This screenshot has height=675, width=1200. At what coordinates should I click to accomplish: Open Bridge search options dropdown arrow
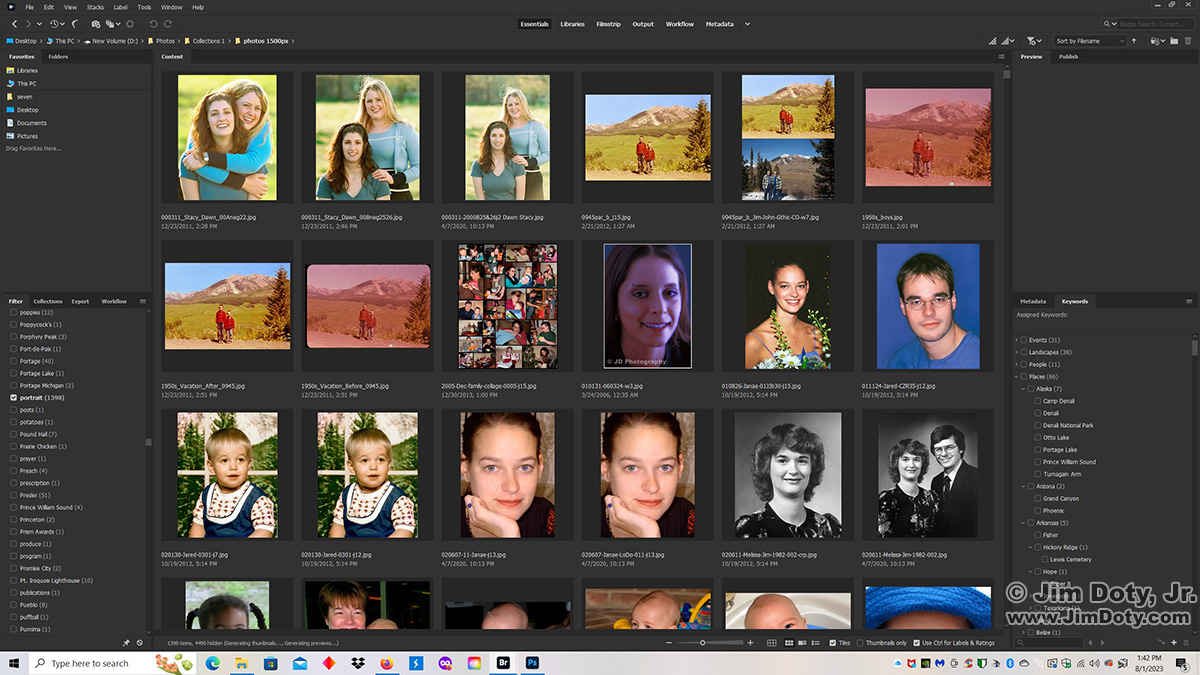[x=1114, y=24]
